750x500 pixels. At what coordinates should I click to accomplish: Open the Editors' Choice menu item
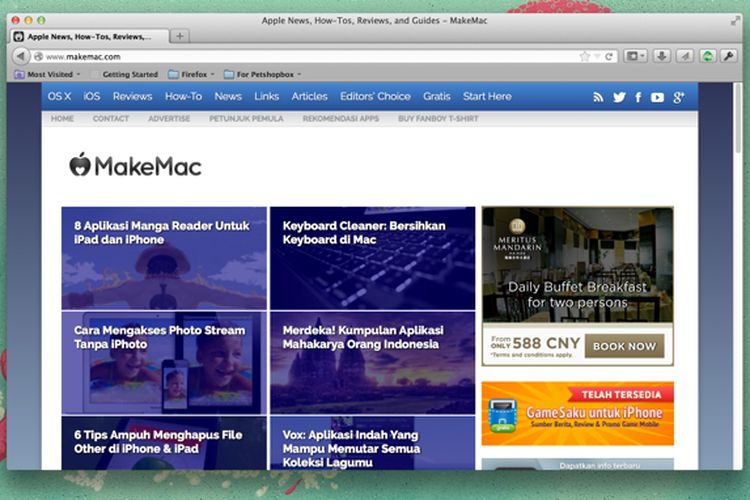375,96
